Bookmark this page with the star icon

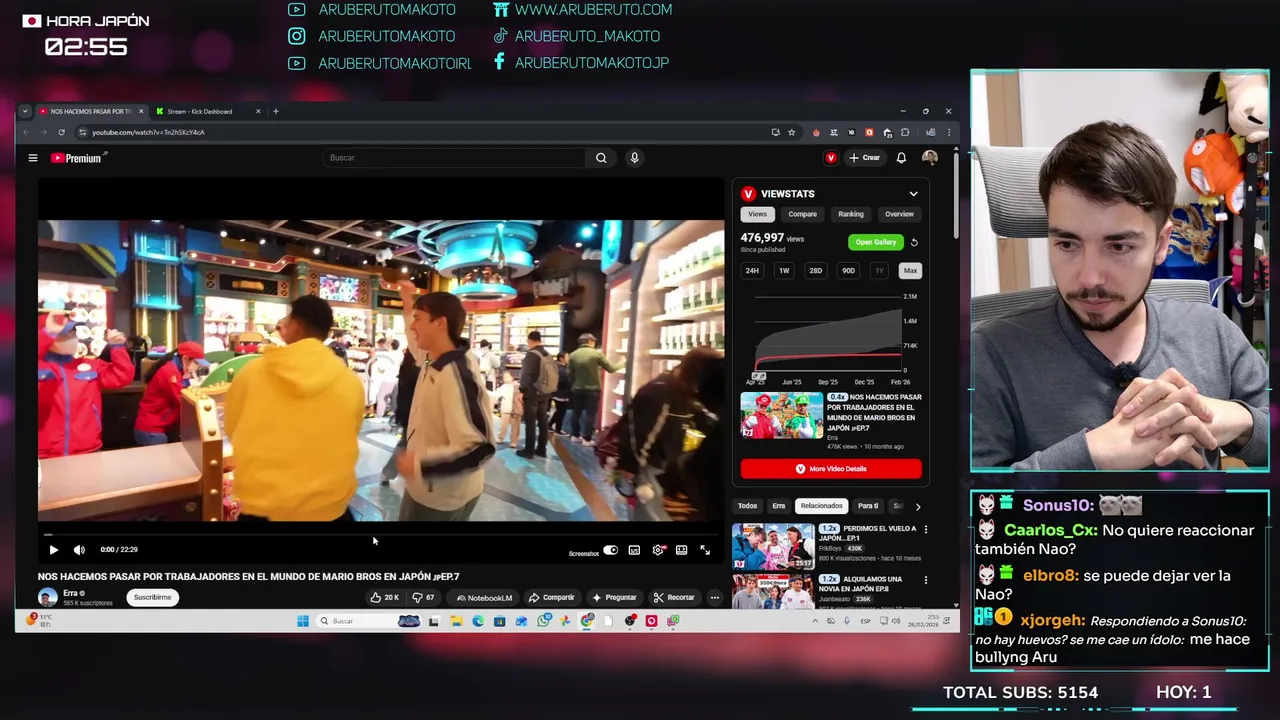pos(791,132)
